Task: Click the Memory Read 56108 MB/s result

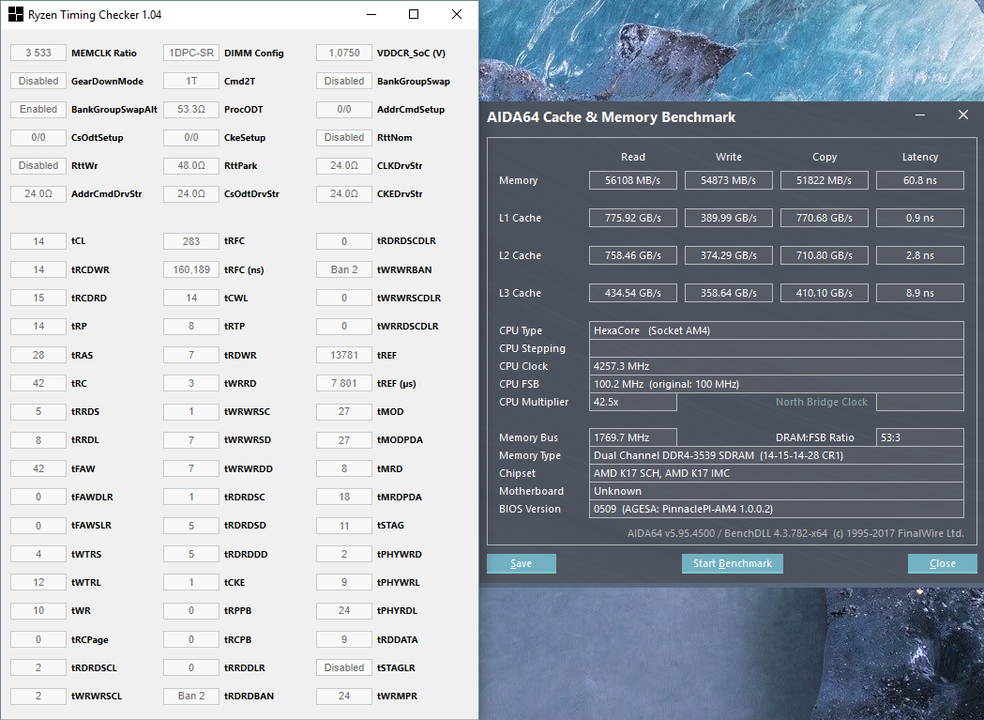Action: coord(633,180)
